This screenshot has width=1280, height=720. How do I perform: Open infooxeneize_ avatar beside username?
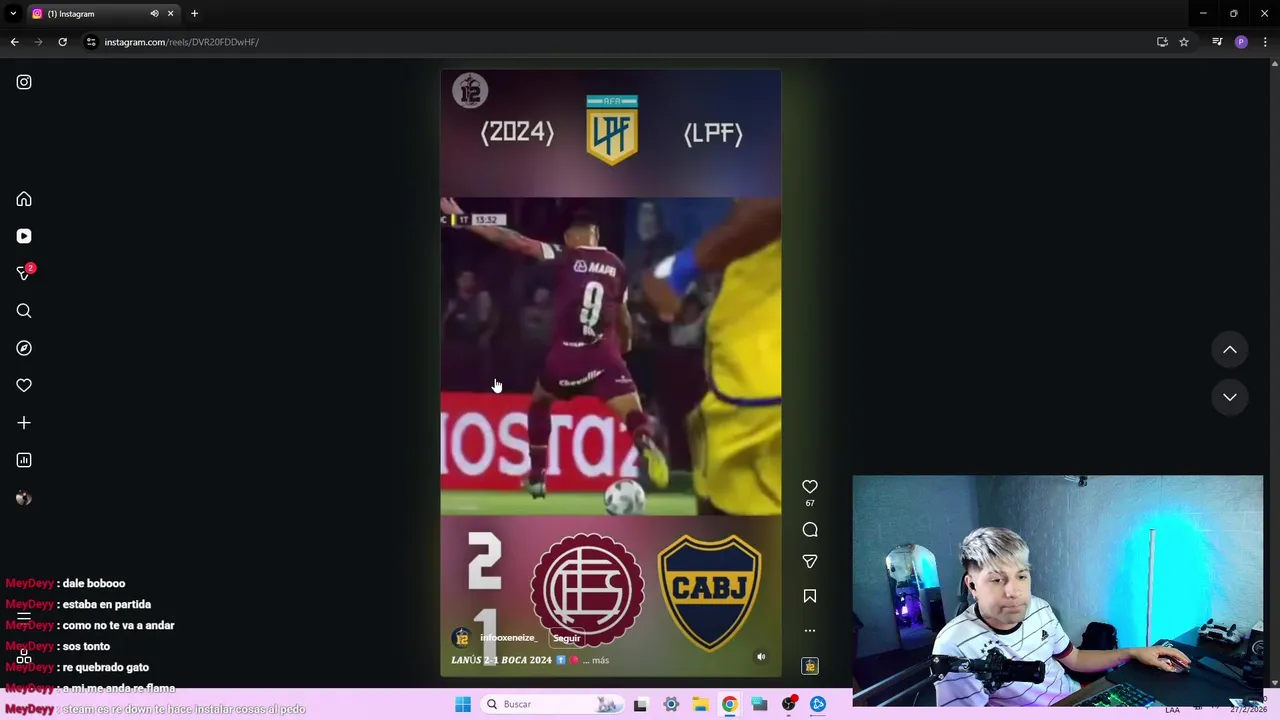click(x=461, y=638)
